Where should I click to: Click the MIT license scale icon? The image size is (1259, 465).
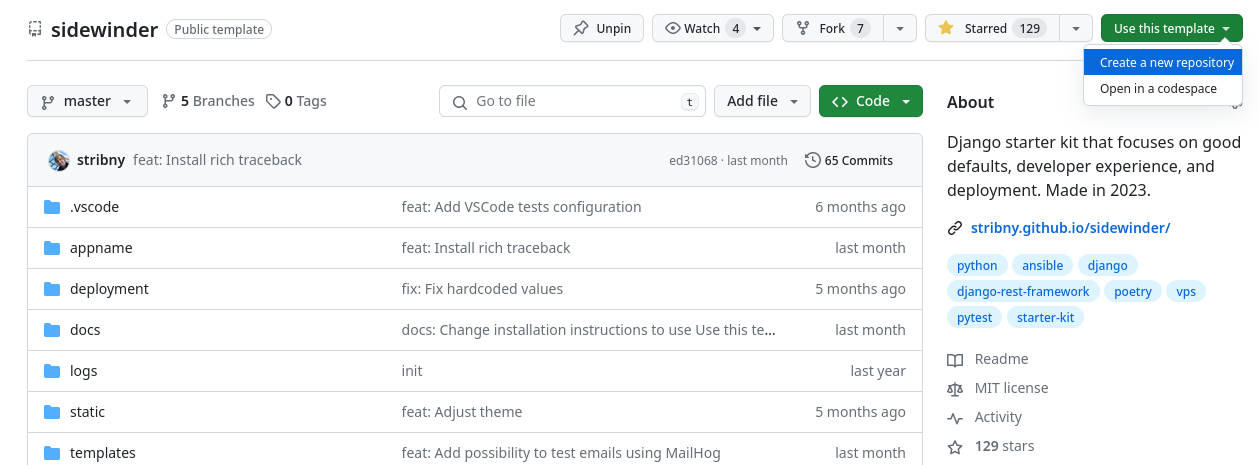(955, 388)
